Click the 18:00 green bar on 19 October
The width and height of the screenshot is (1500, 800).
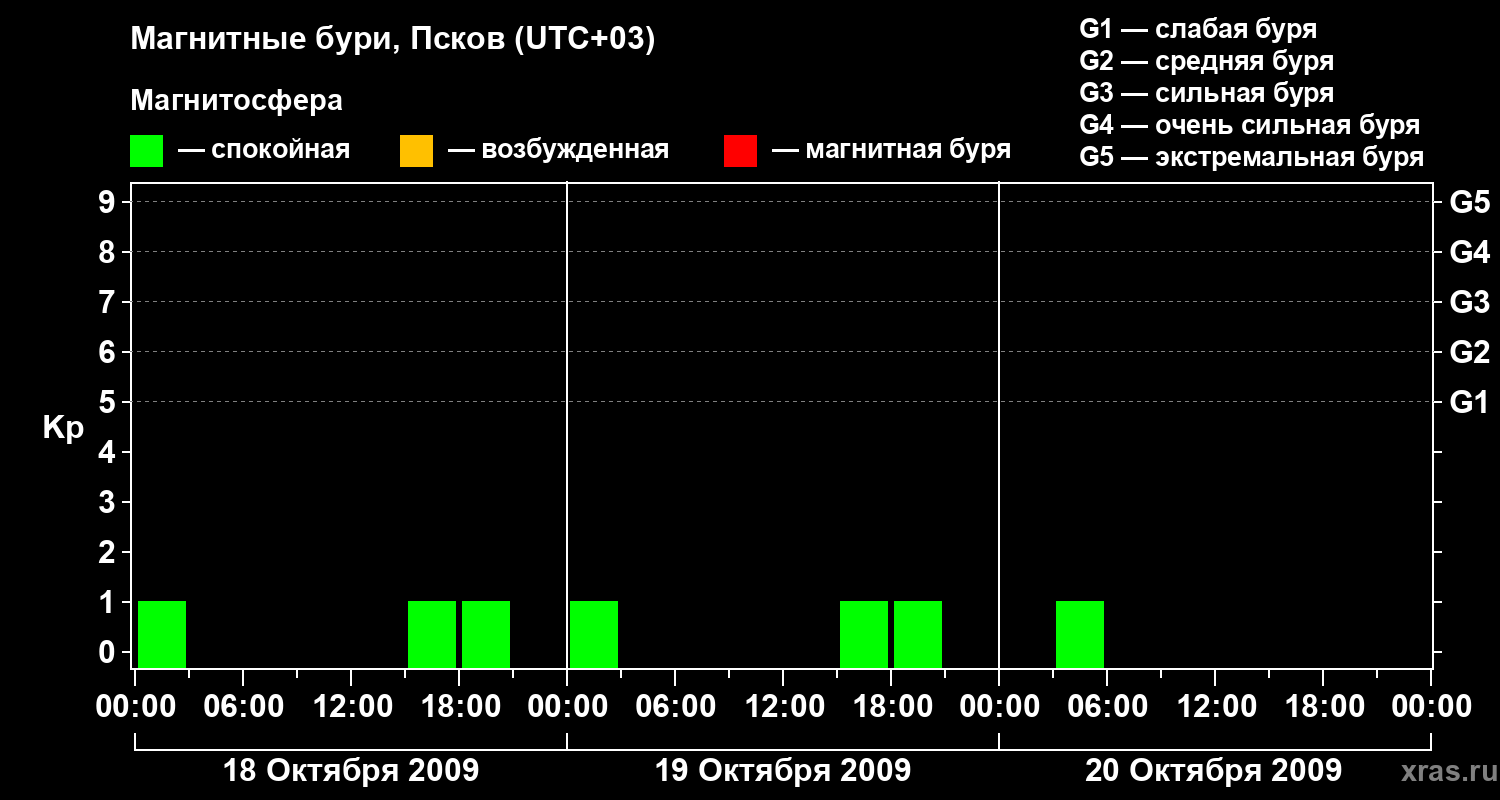[918, 634]
